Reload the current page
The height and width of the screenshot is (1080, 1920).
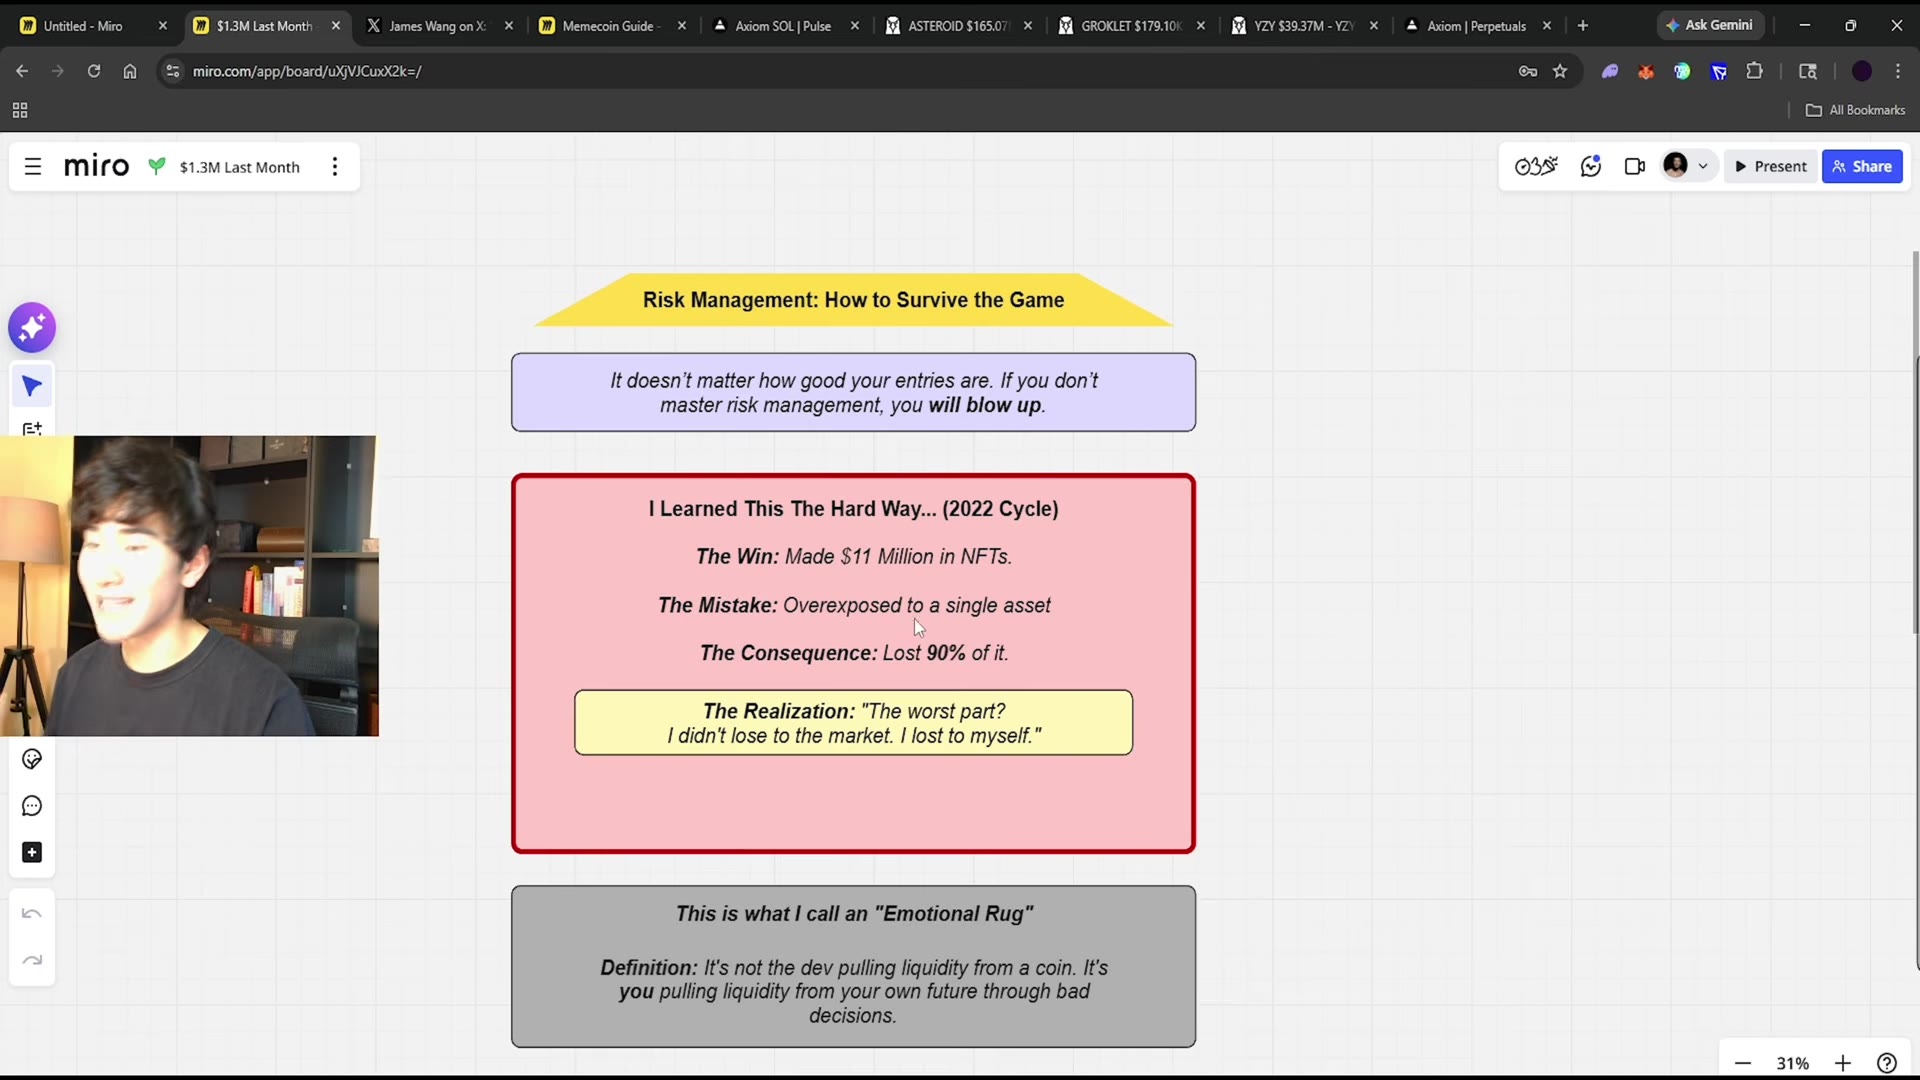tap(94, 71)
